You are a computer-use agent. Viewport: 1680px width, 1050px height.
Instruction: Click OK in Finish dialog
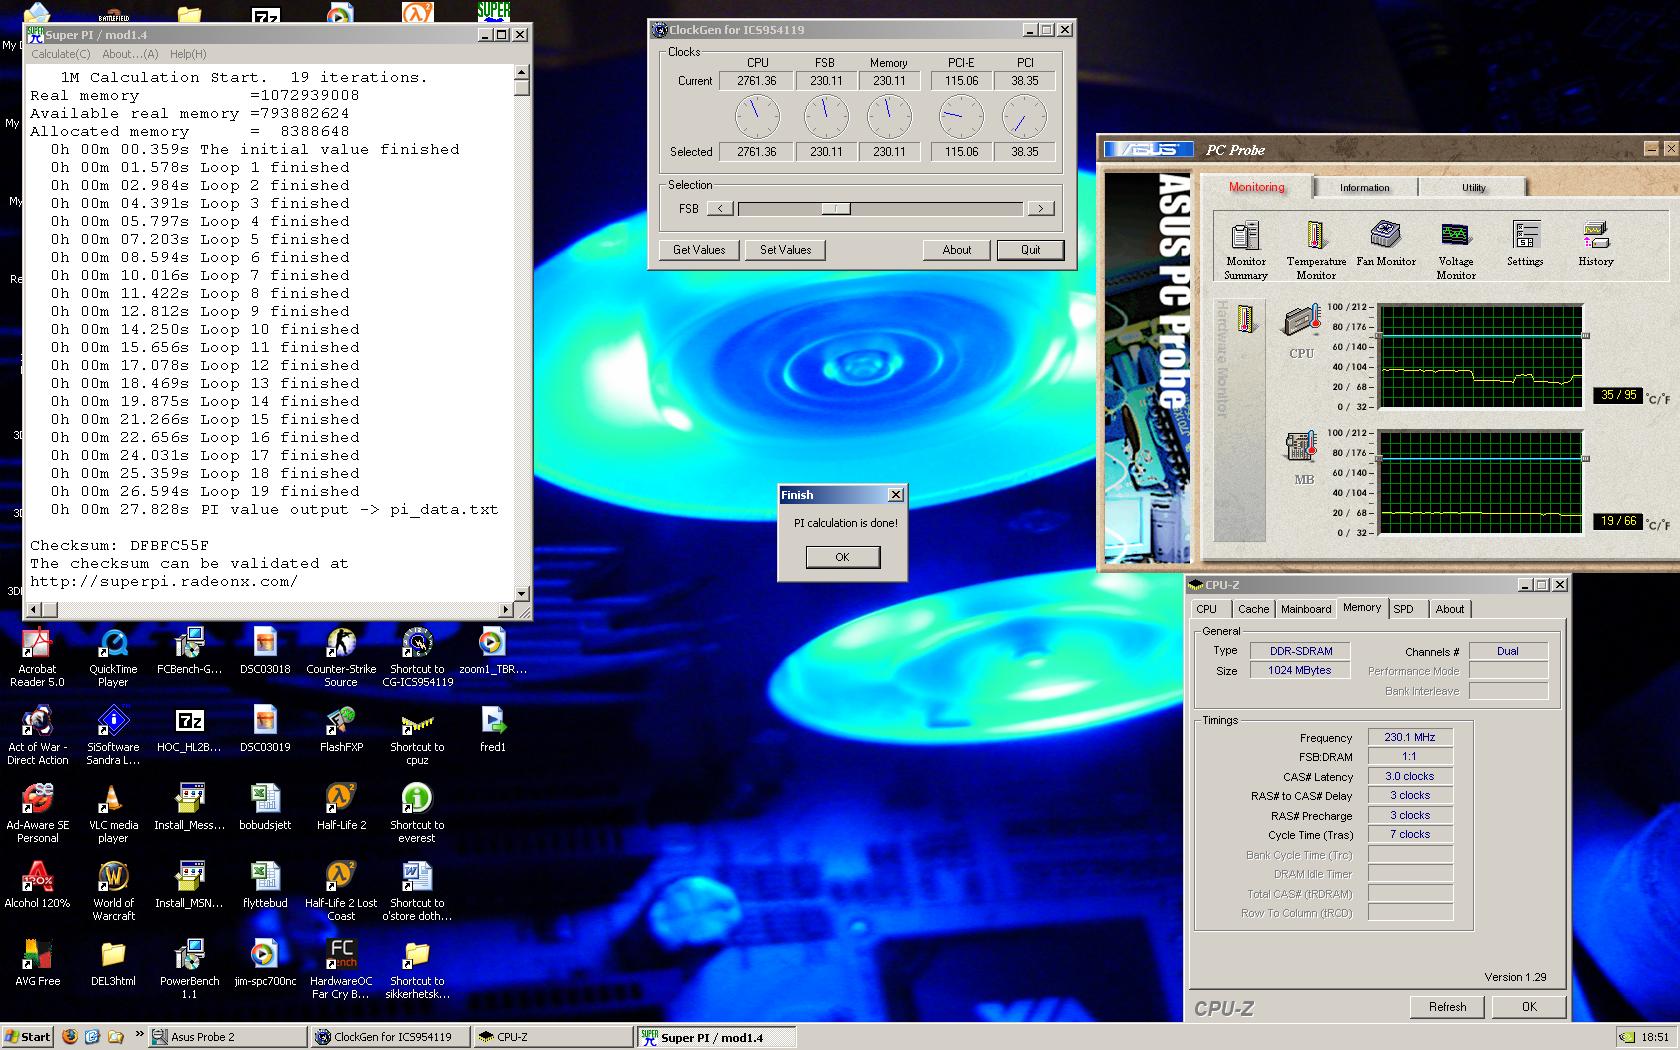(842, 557)
